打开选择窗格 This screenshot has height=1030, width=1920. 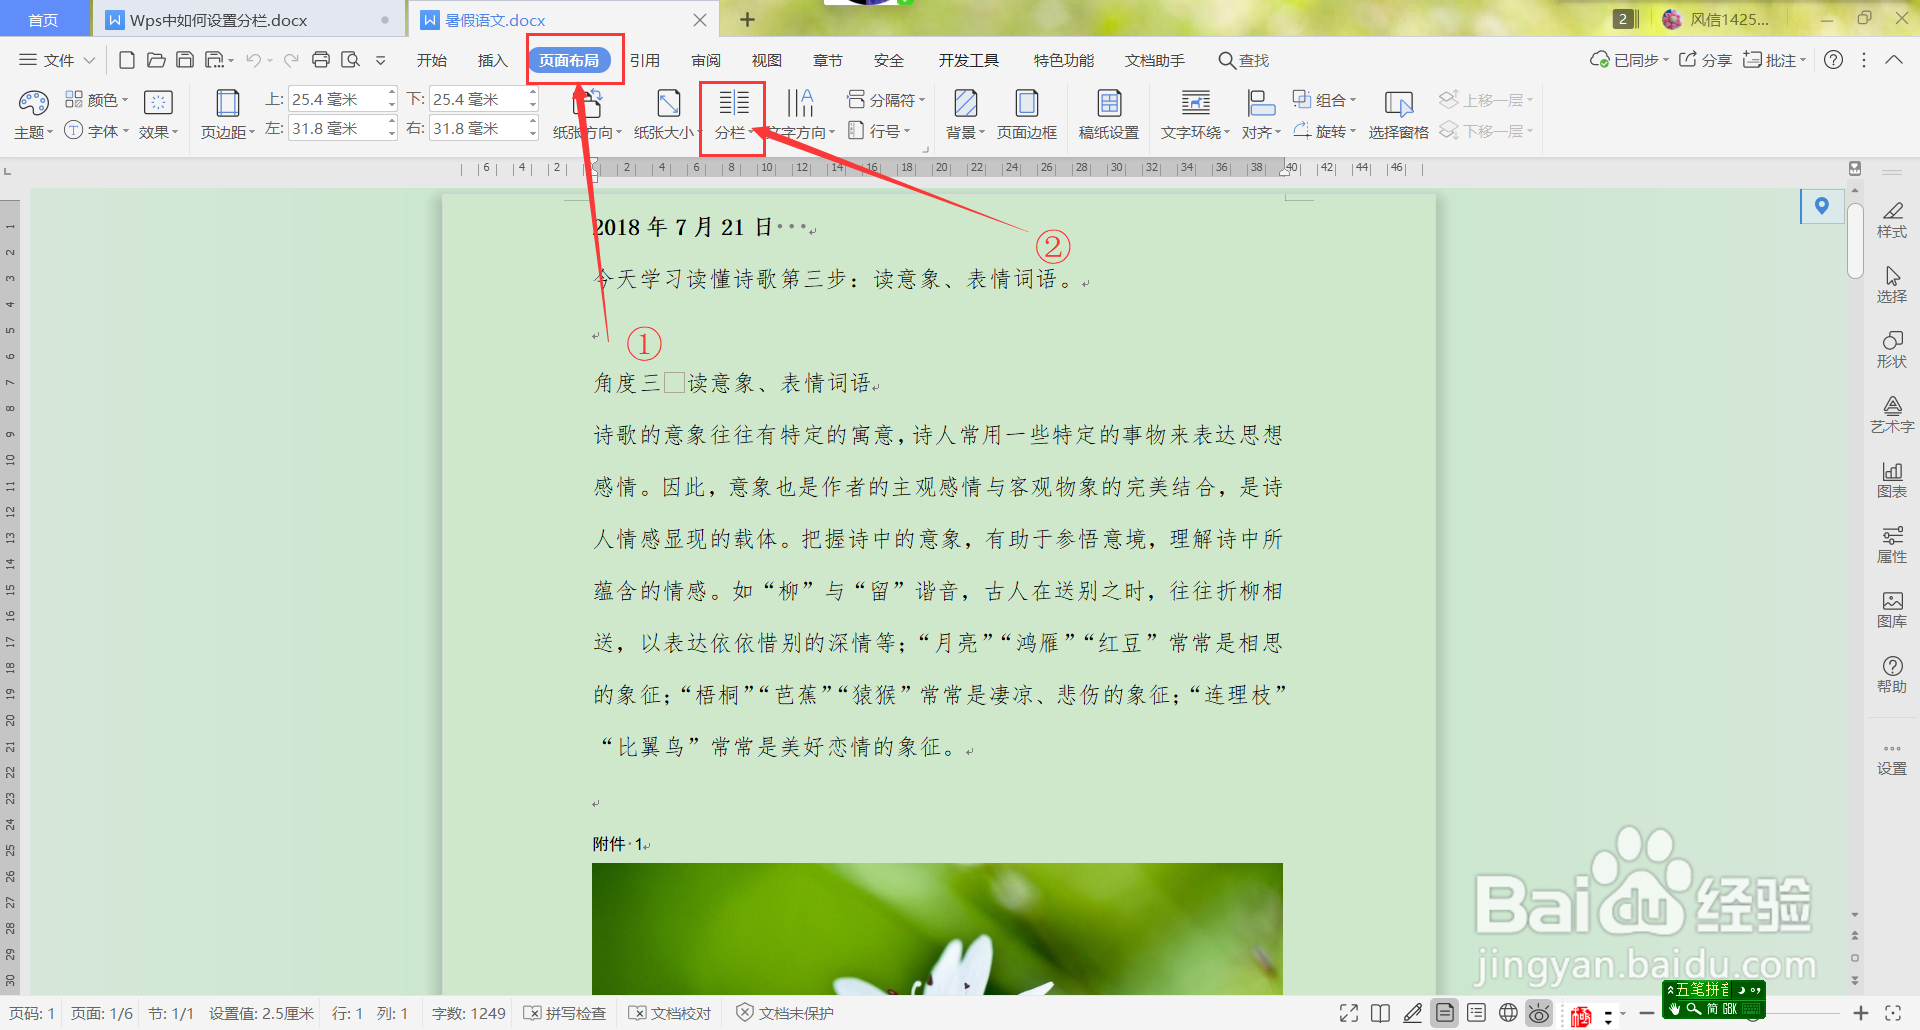(1398, 113)
